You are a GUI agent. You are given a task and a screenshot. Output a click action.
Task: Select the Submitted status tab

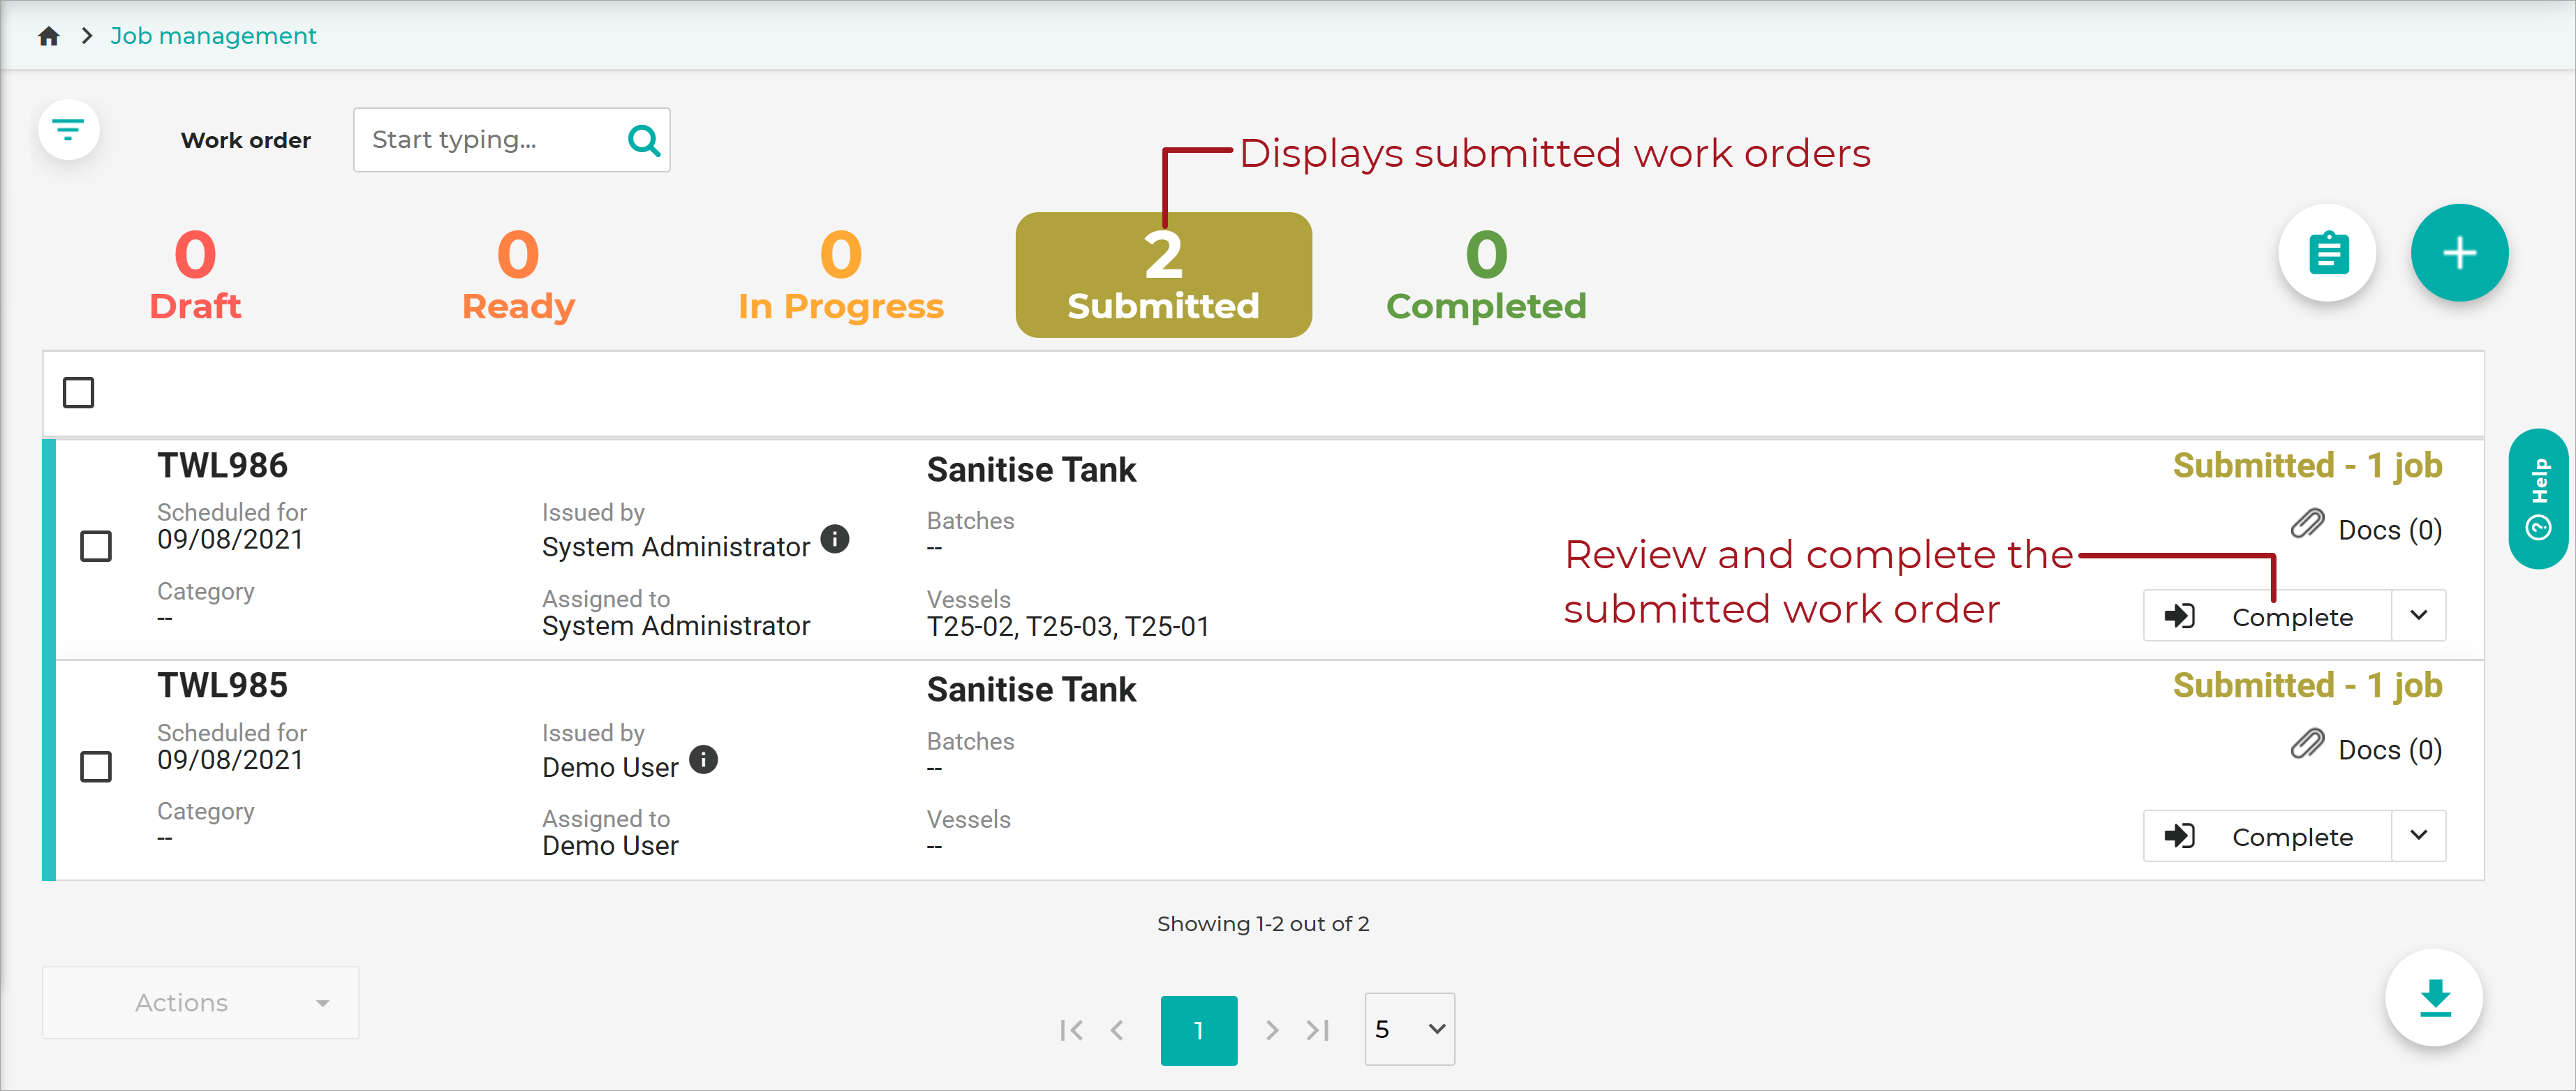pos(1163,275)
